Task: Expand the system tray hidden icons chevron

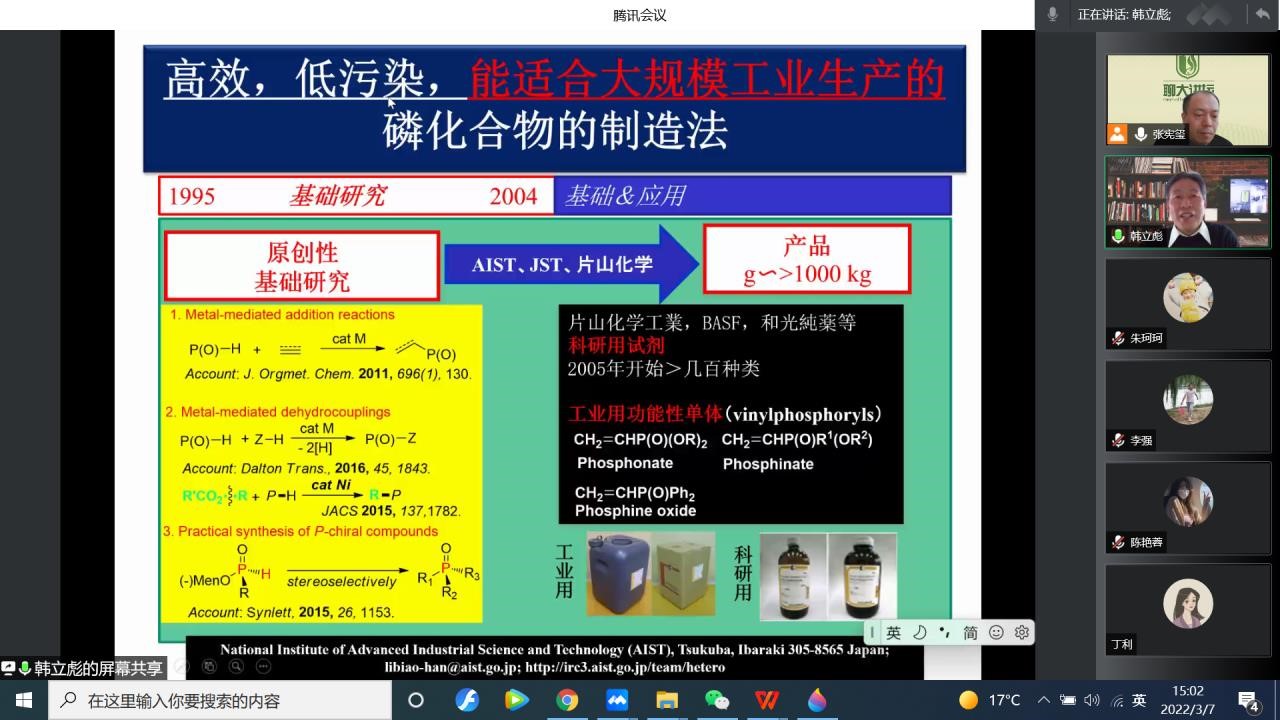Action: tap(1044, 700)
